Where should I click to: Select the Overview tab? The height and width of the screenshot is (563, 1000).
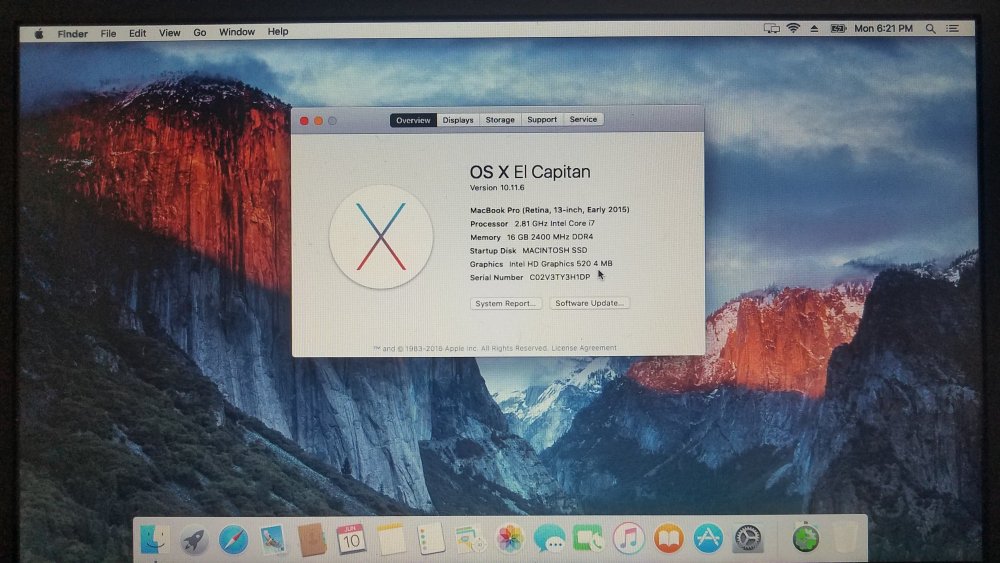point(413,120)
